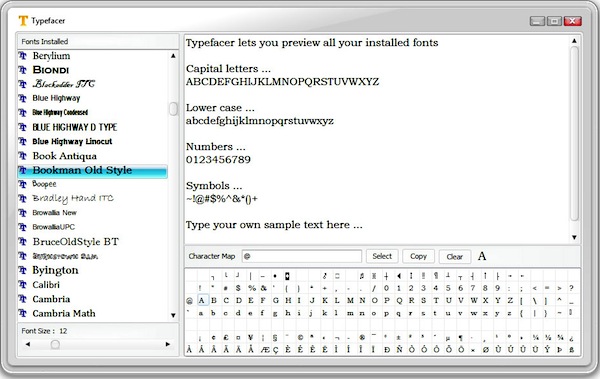
Task: Click the down arrow of the font list scrollbar
Action: point(173,315)
